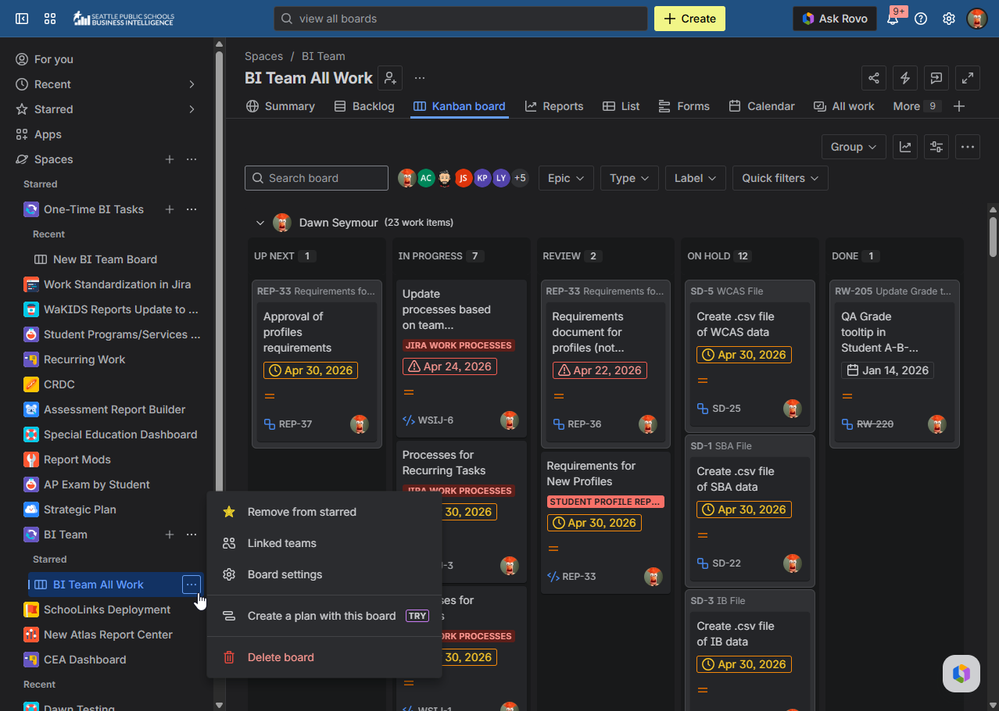The image size is (999, 711).
Task: Click the Search board field
Action: pos(316,178)
